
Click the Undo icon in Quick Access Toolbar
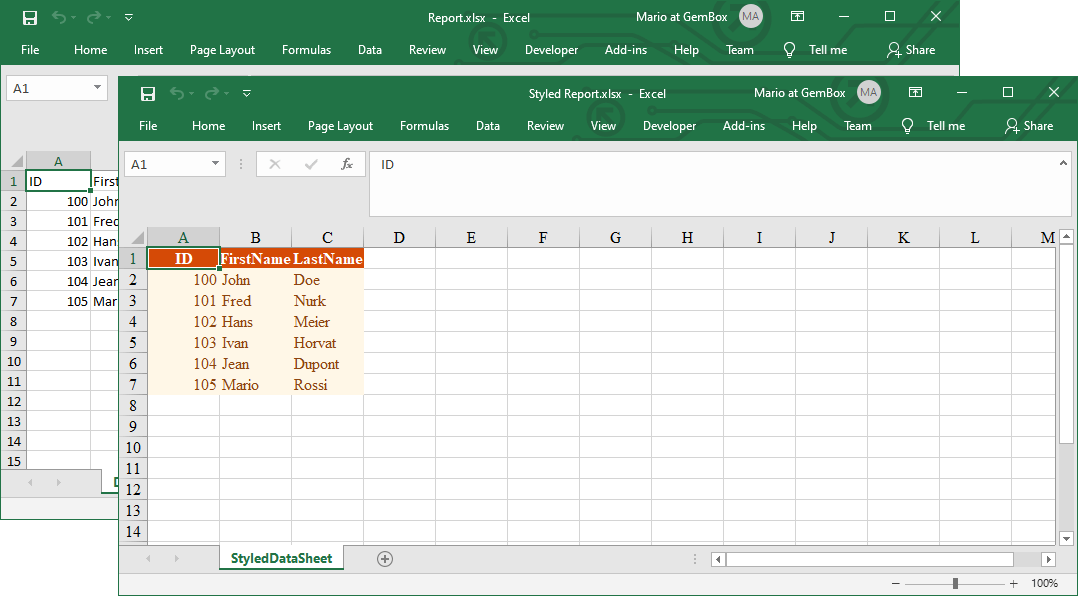[x=178, y=93]
